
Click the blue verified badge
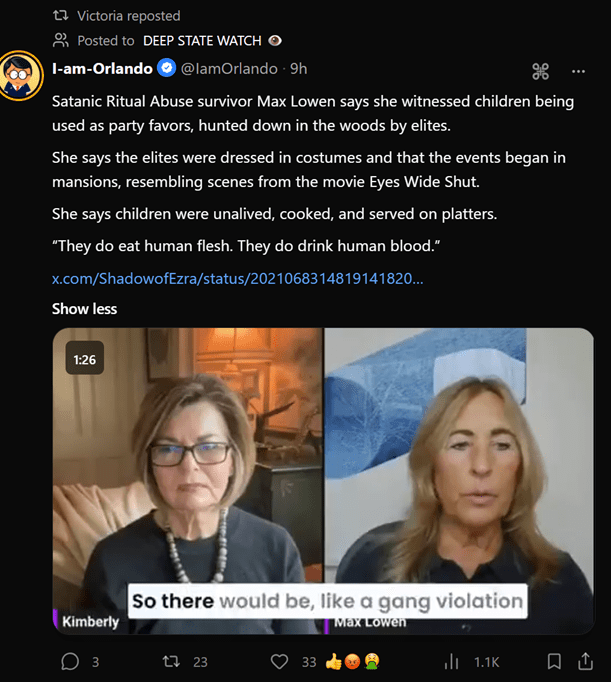point(168,68)
